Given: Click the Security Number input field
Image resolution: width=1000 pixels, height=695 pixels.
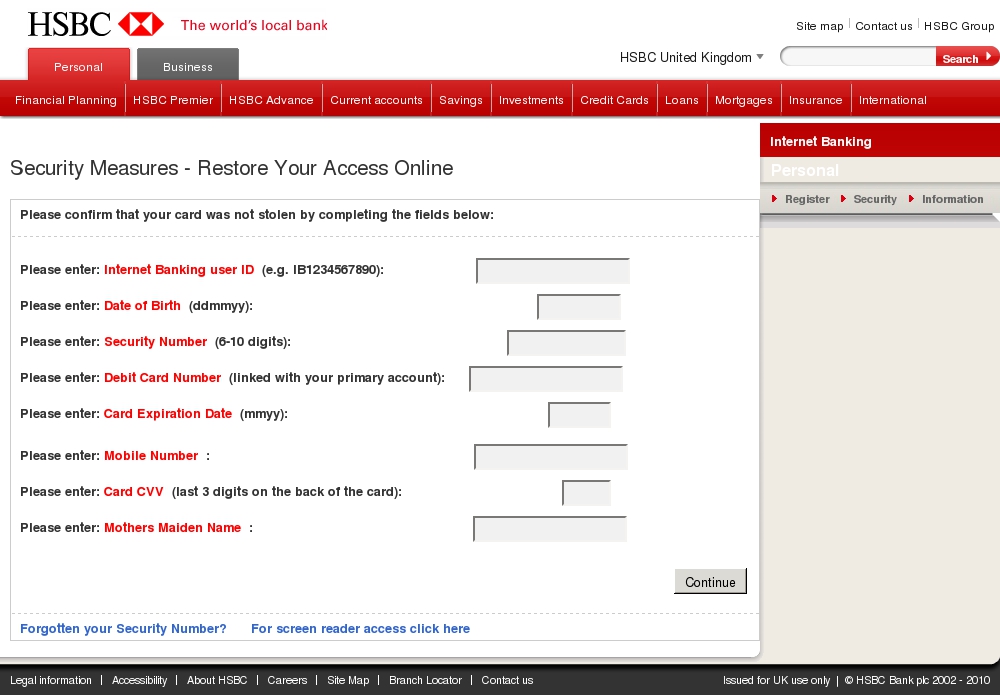Looking at the screenshot, I should tap(566, 343).
